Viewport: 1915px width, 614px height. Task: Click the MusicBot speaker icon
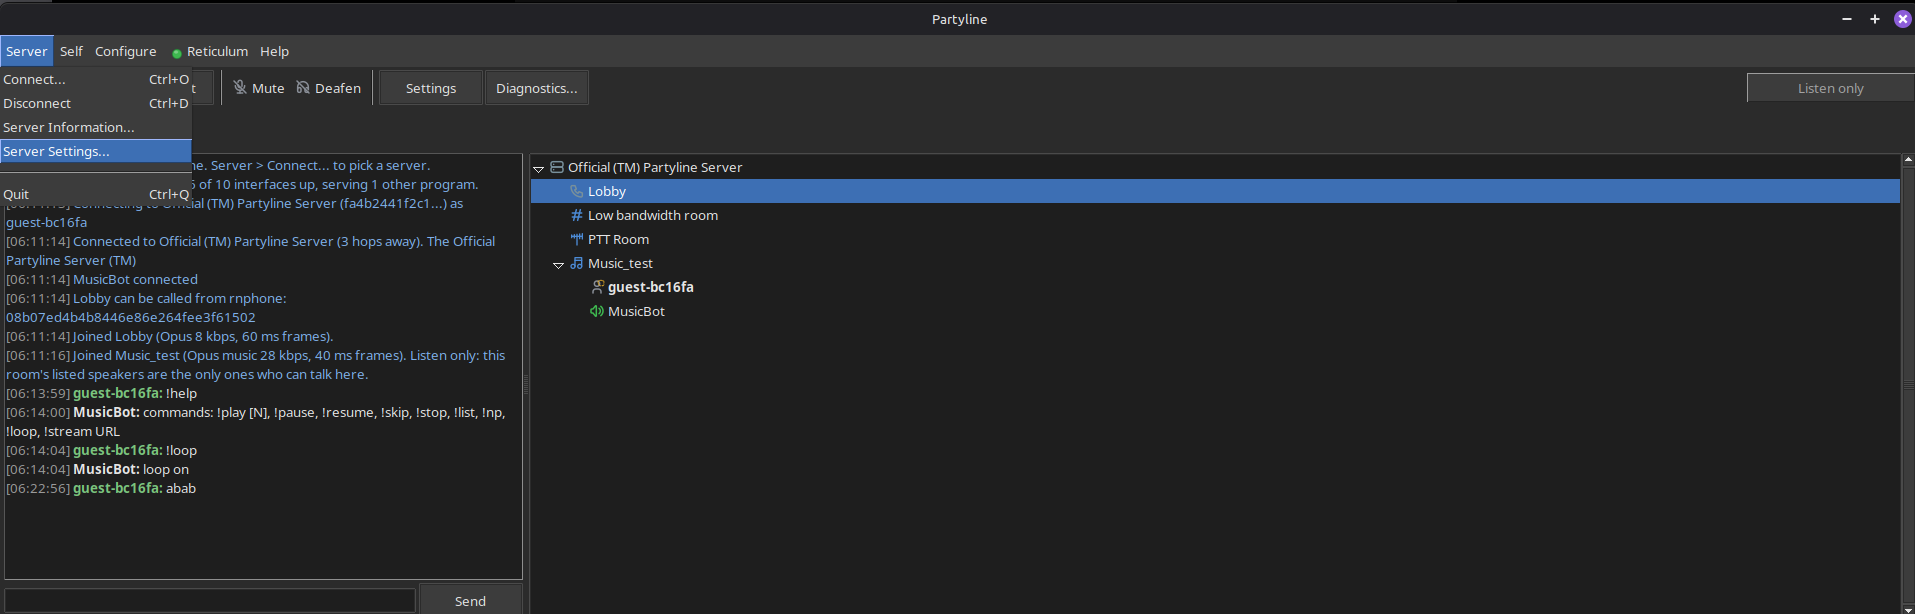(x=597, y=311)
